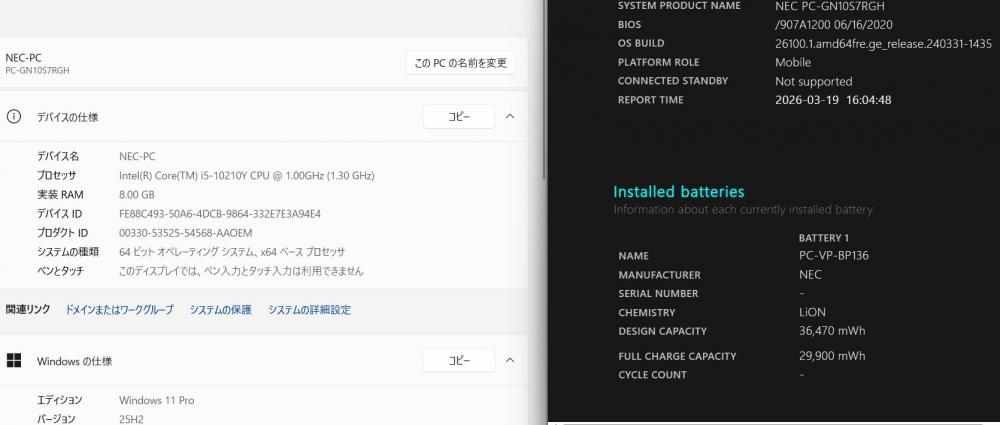Select the BIOS value /907A1200 06/16/2020
Screen dimensions: 1000x425
click(834, 25)
